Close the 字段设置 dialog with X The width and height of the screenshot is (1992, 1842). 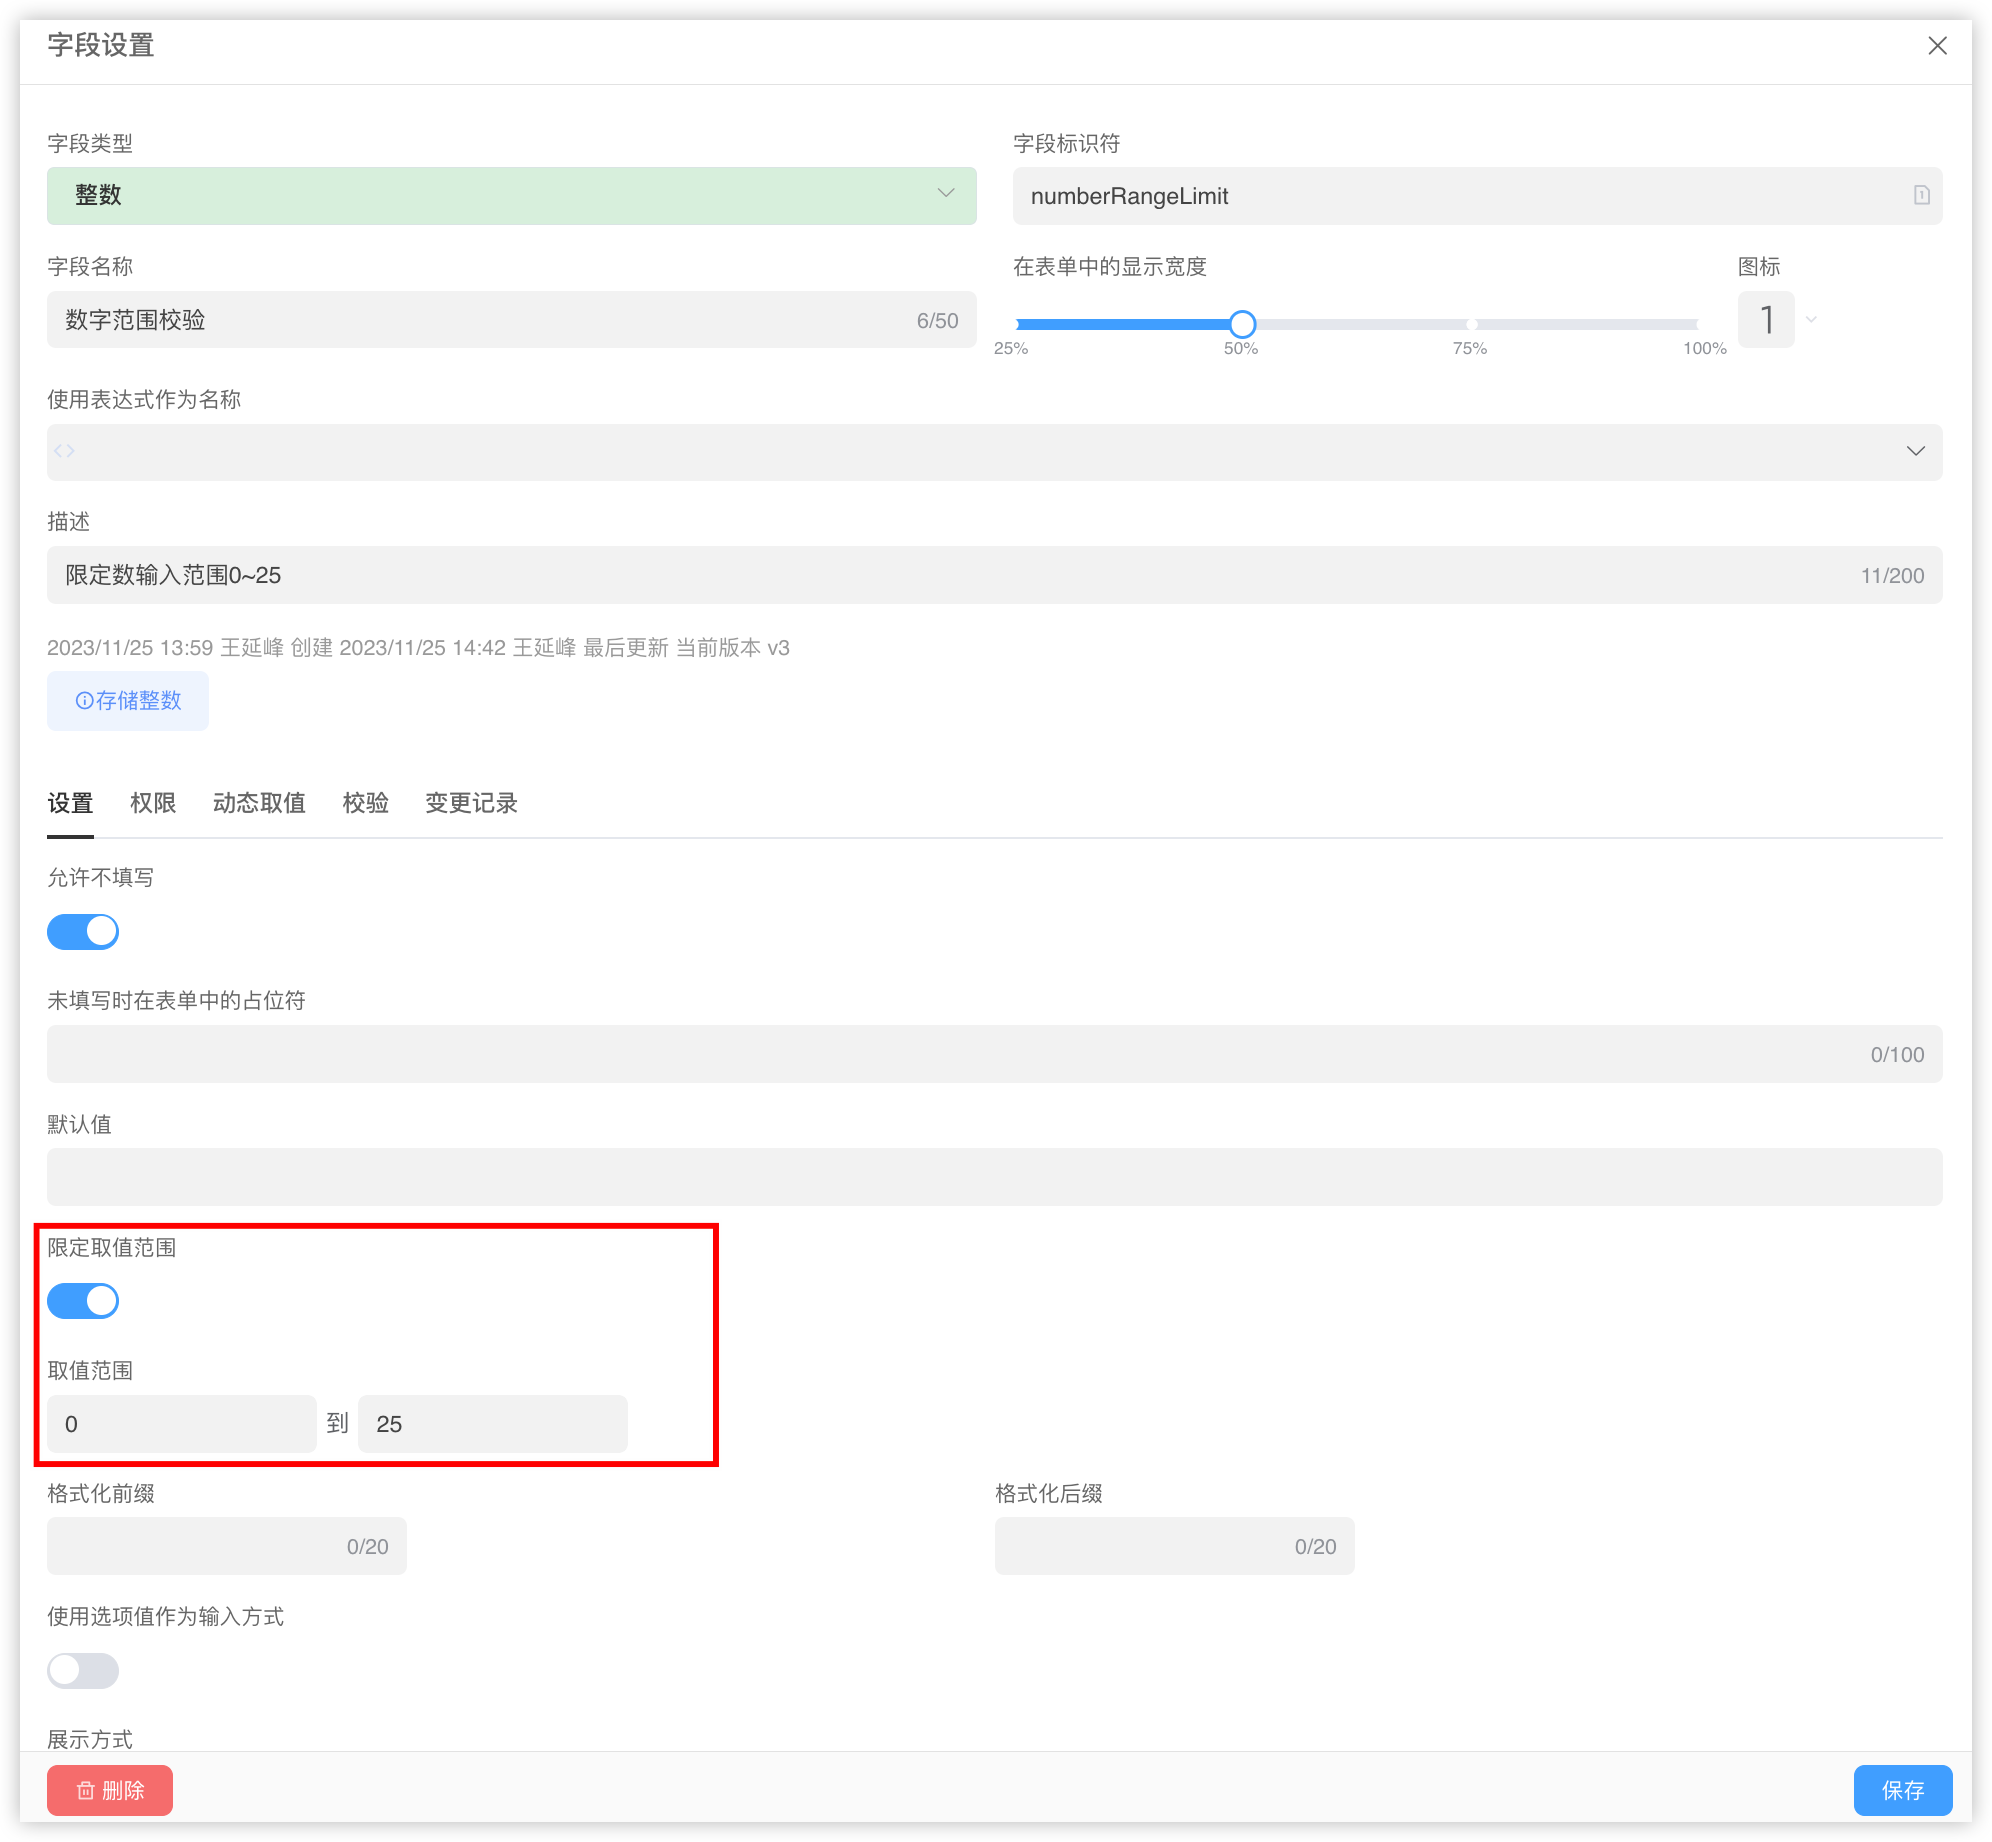1937,46
